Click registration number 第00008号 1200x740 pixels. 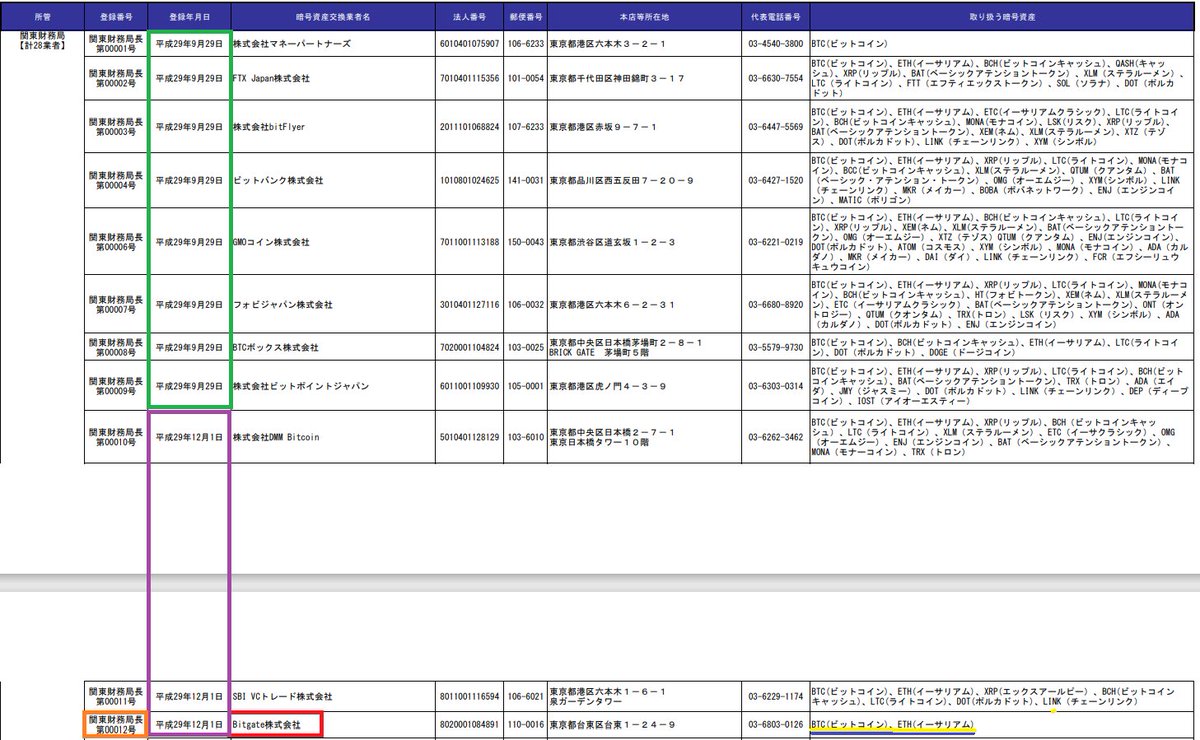[x=115, y=353]
